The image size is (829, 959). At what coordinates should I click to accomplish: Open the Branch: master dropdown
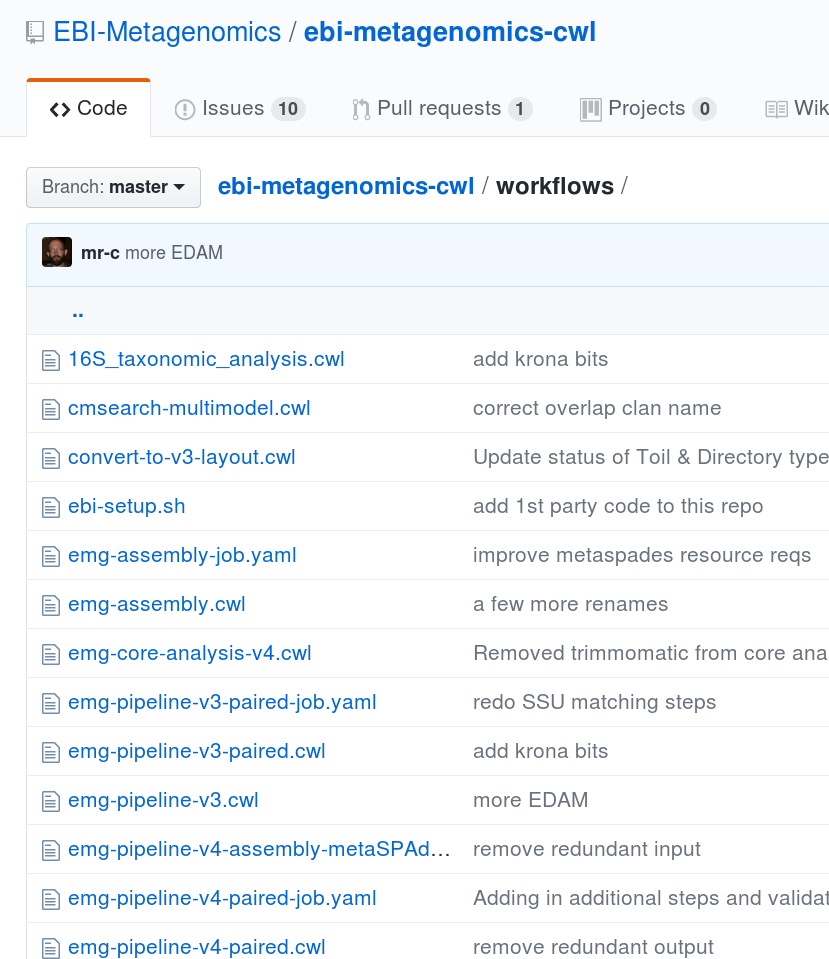113,187
